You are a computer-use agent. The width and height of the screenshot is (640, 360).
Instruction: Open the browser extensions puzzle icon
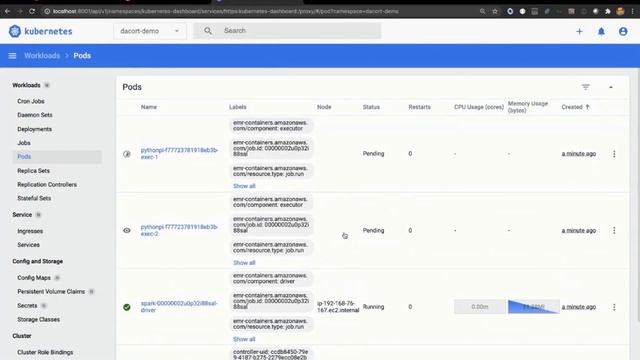click(608, 11)
